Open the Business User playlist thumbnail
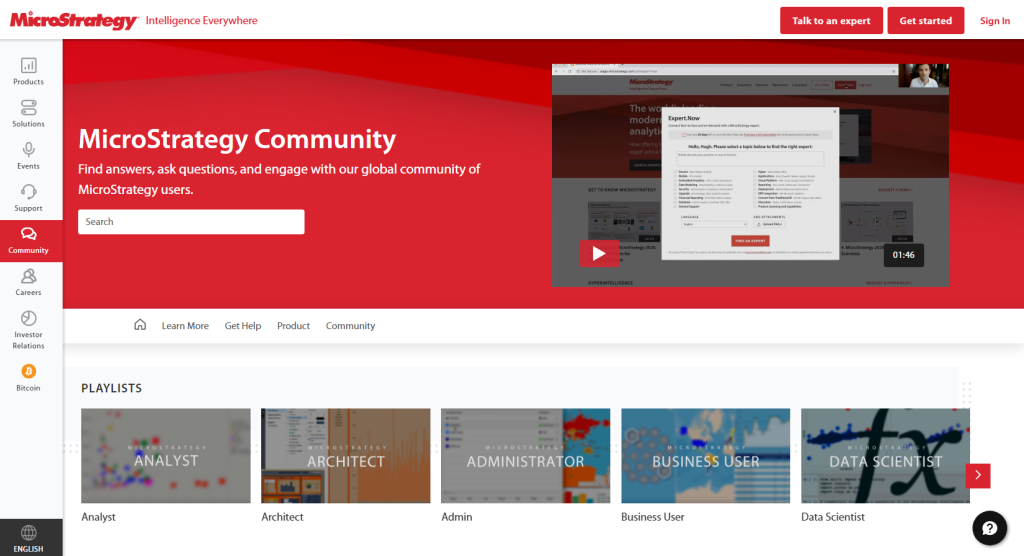The image size is (1024, 556). [x=705, y=455]
